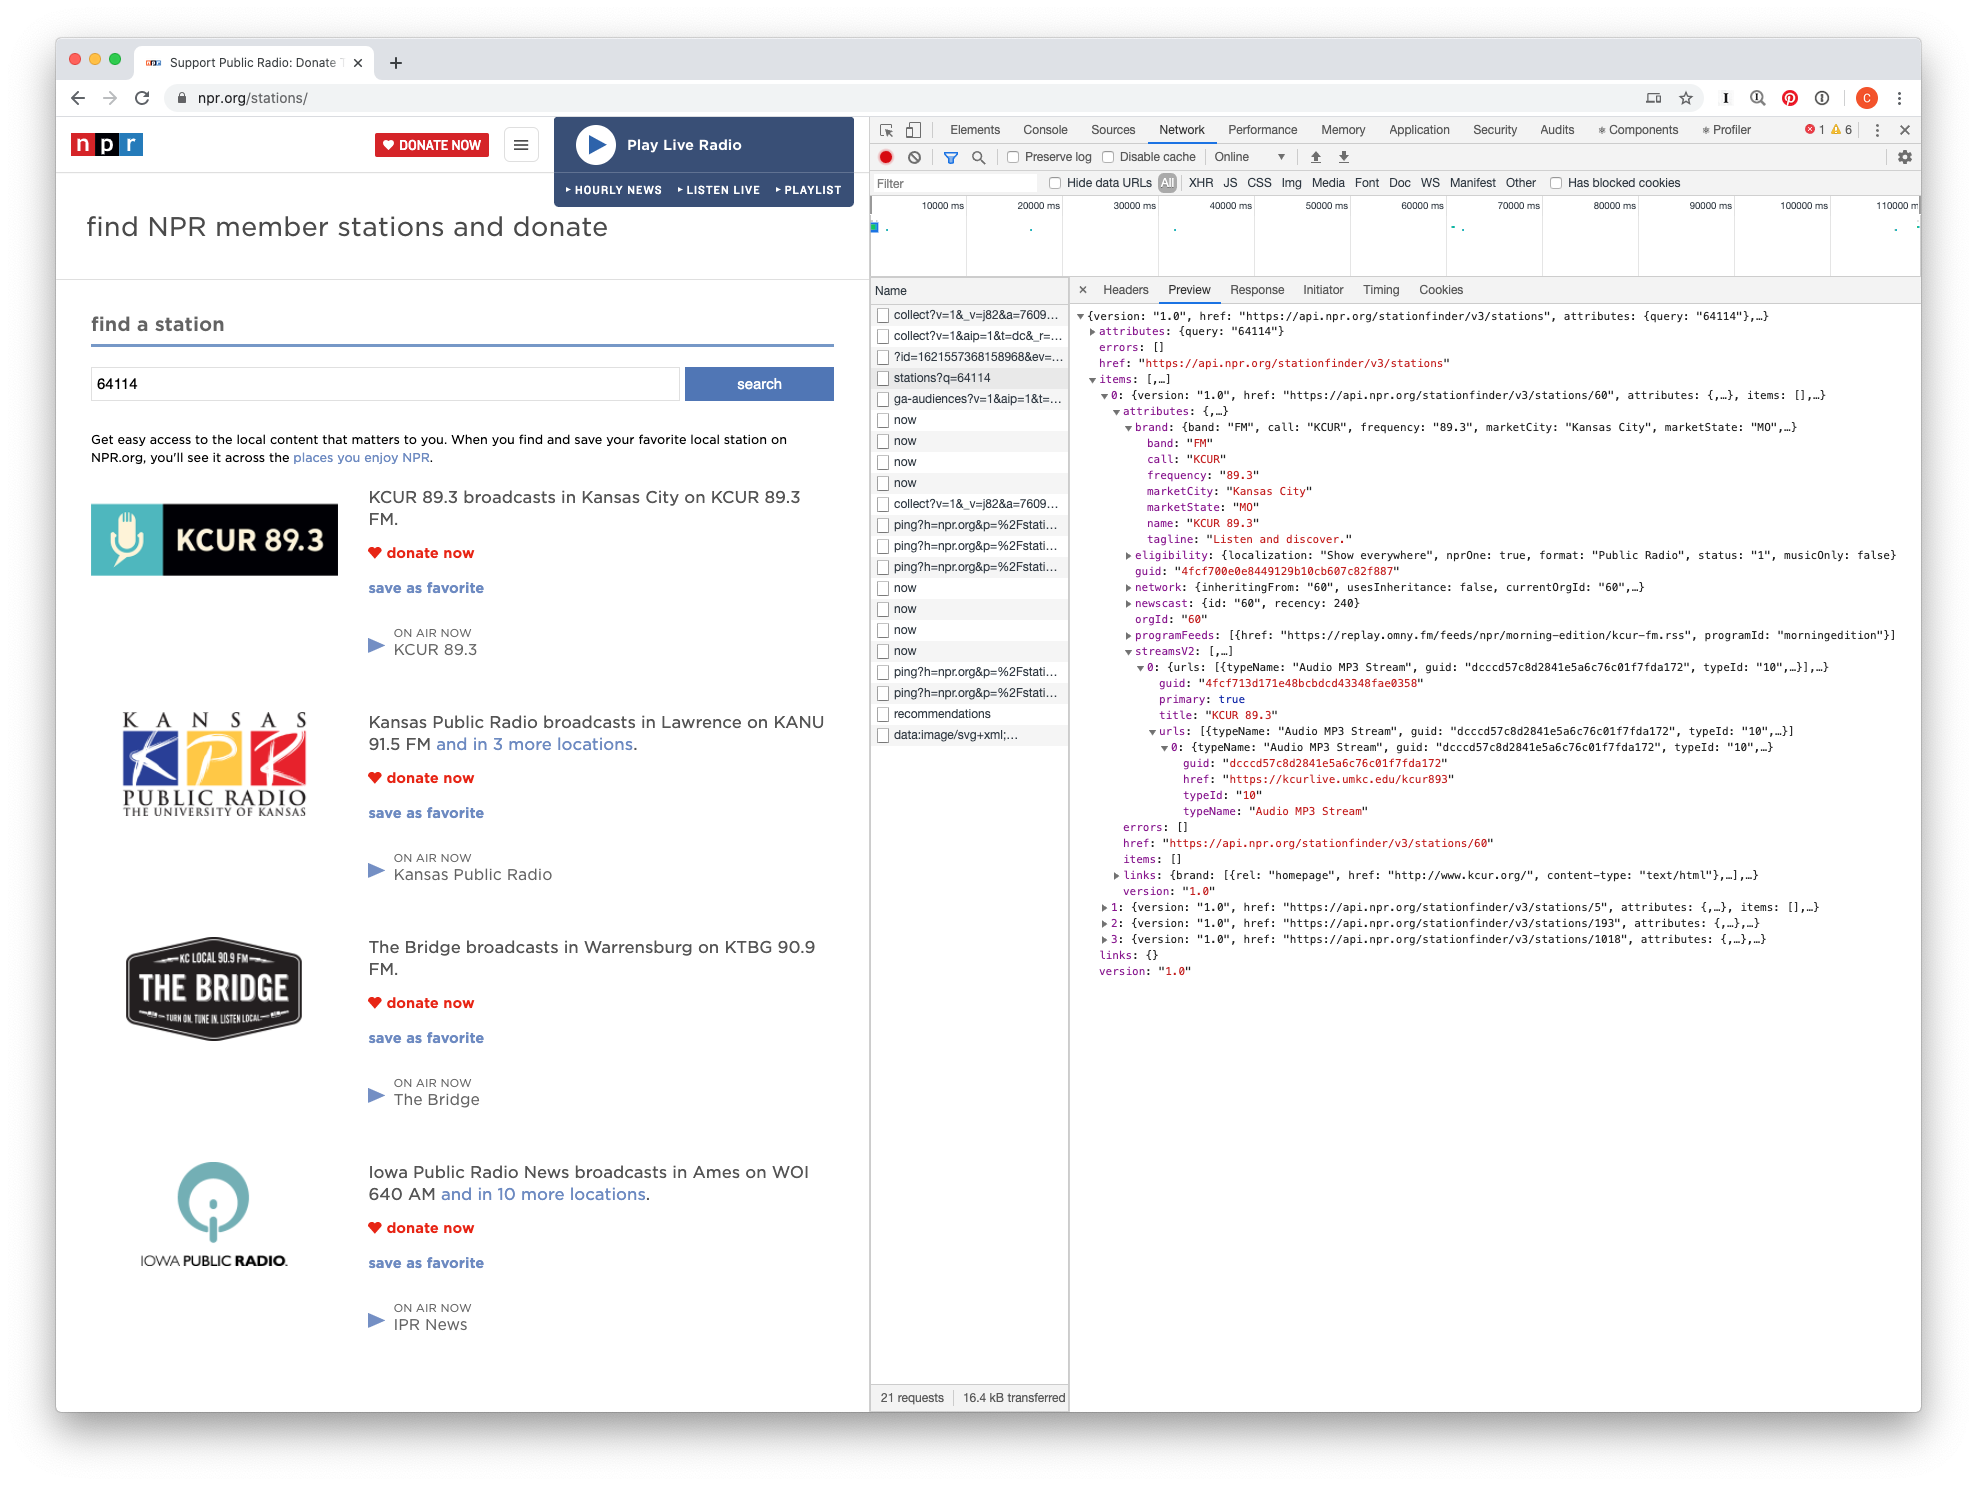Filter requests by XHR type
This screenshot has height=1486, width=1977.
coord(1201,183)
